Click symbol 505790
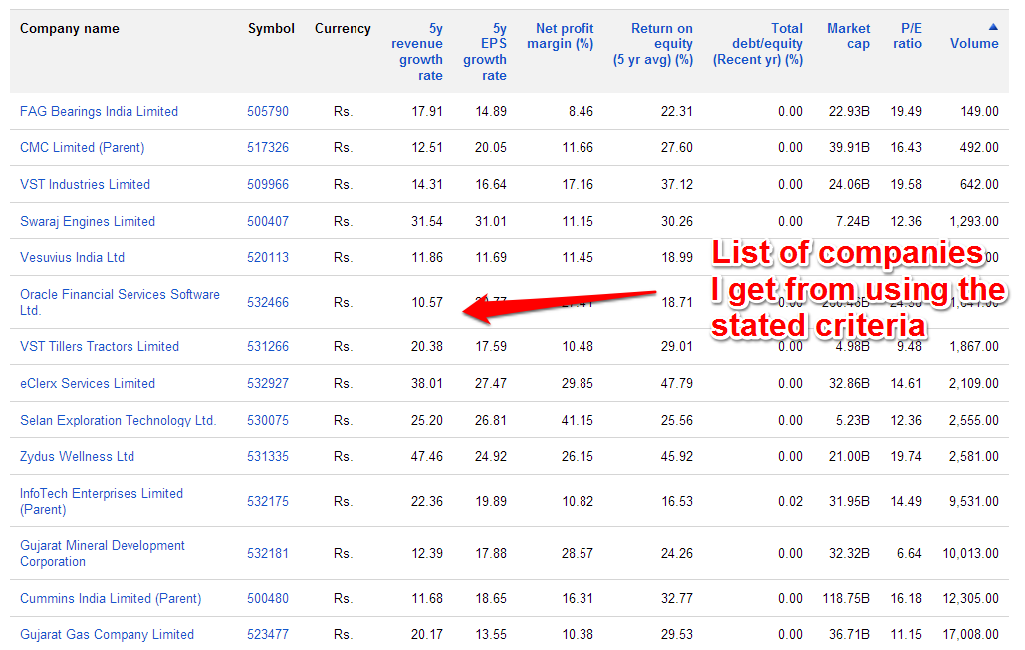Image resolution: width=1025 pixels, height=650 pixels. [268, 111]
